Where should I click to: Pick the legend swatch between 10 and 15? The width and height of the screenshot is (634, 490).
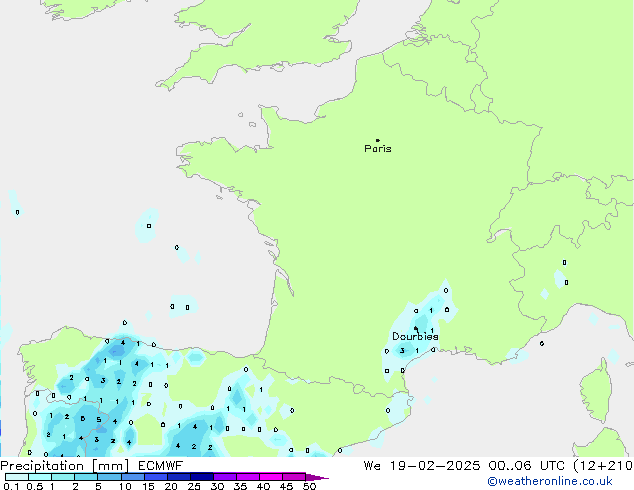(132, 477)
